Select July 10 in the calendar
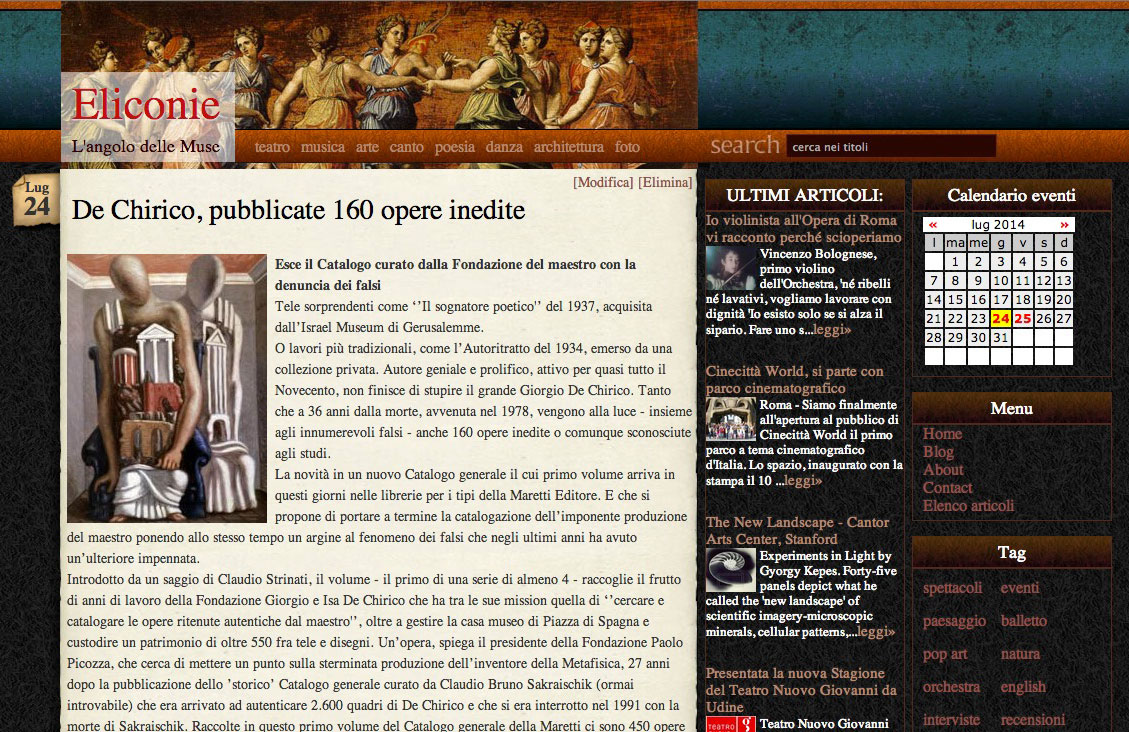The image size is (1129, 732). click(1000, 281)
